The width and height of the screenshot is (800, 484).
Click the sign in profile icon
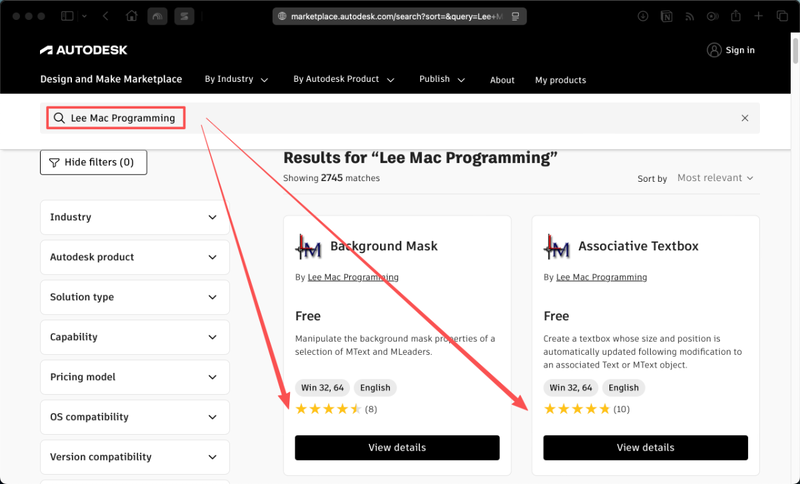tap(714, 50)
